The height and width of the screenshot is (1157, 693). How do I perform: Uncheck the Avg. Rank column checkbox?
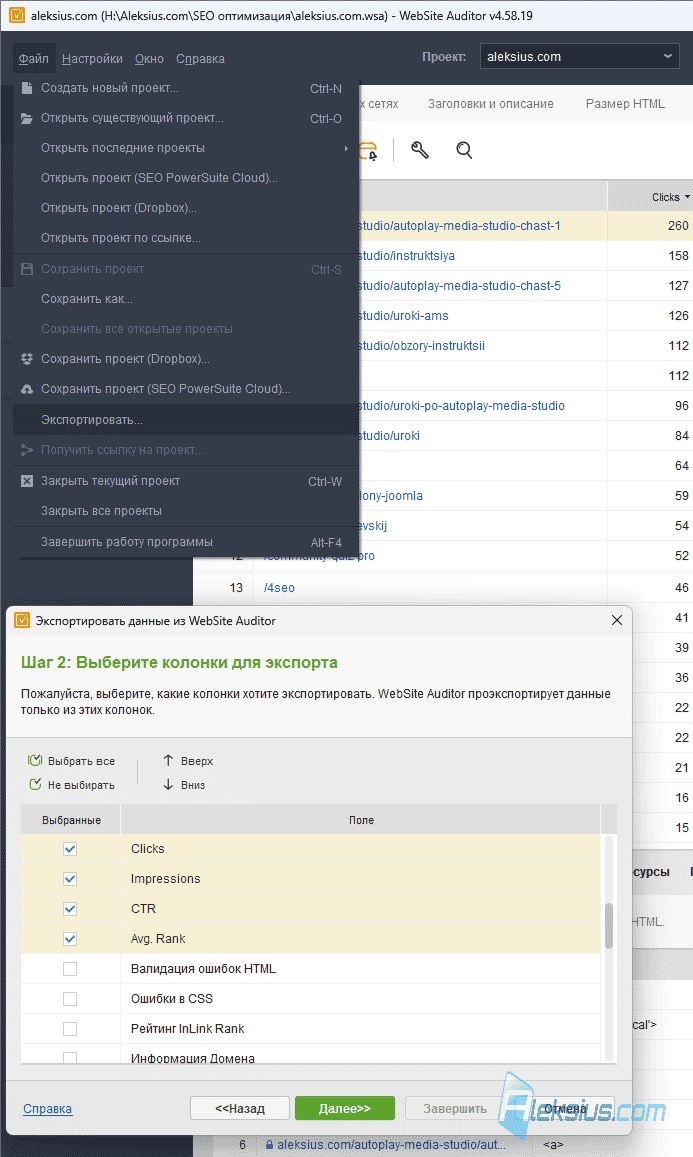70,939
